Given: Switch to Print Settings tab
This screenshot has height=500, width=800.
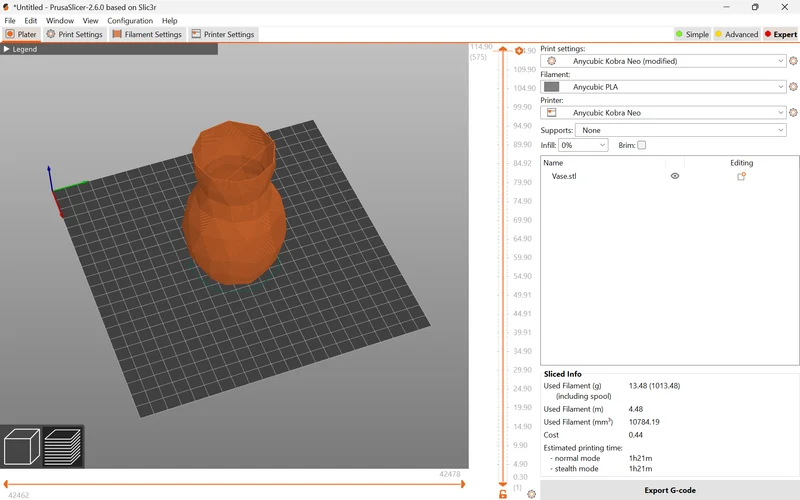Looking at the screenshot, I should click(x=74, y=34).
